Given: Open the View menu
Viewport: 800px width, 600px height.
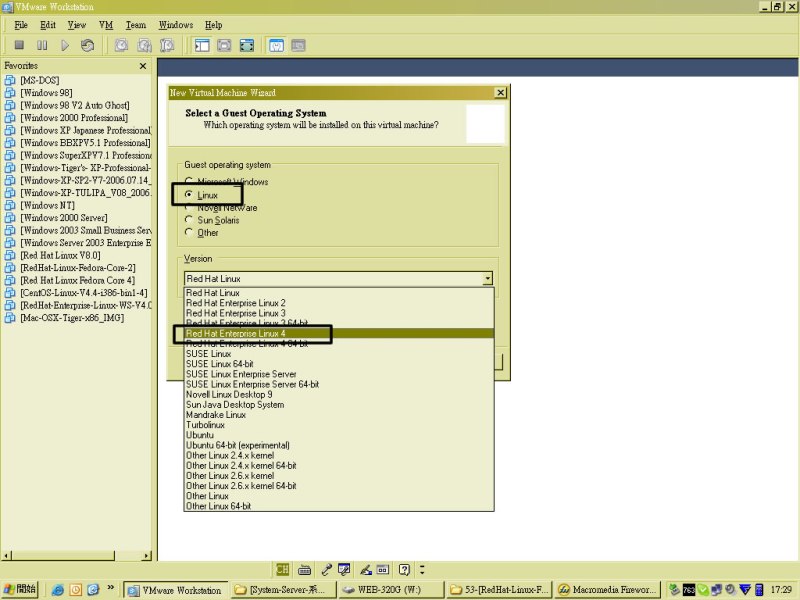Looking at the screenshot, I should pos(77,25).
